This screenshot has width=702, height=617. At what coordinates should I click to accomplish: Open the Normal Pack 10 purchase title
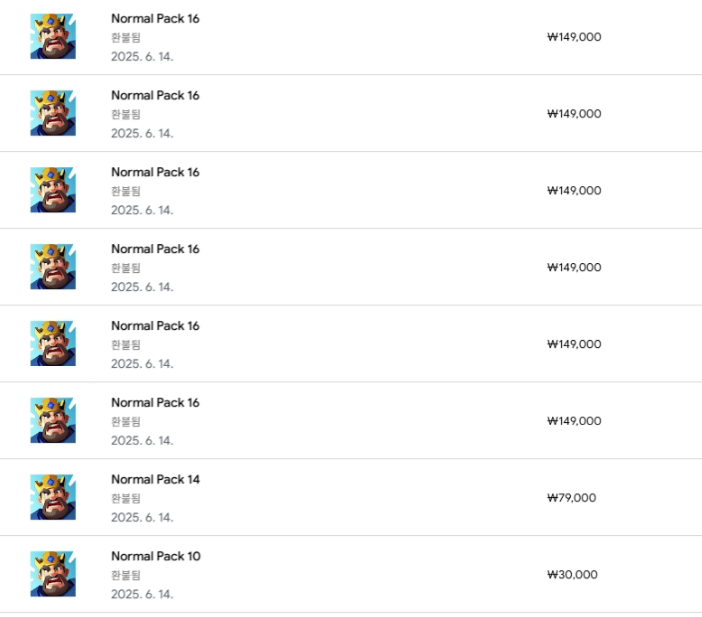pos(155,556)
